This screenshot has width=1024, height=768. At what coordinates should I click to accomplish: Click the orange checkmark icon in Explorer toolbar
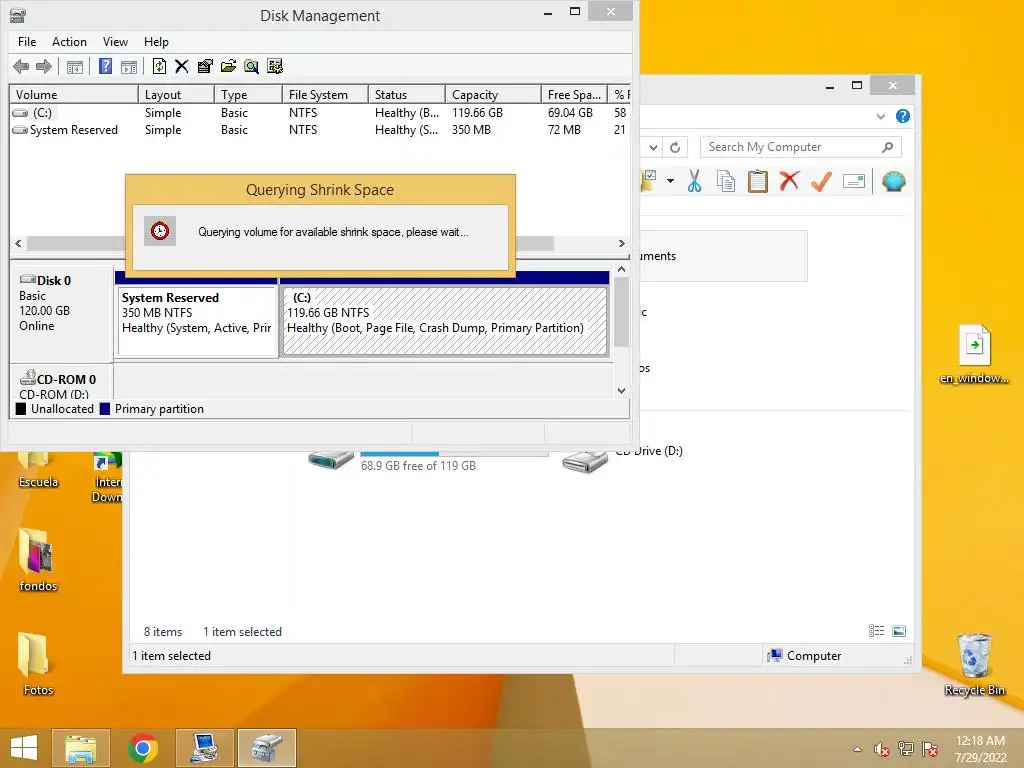821,181
